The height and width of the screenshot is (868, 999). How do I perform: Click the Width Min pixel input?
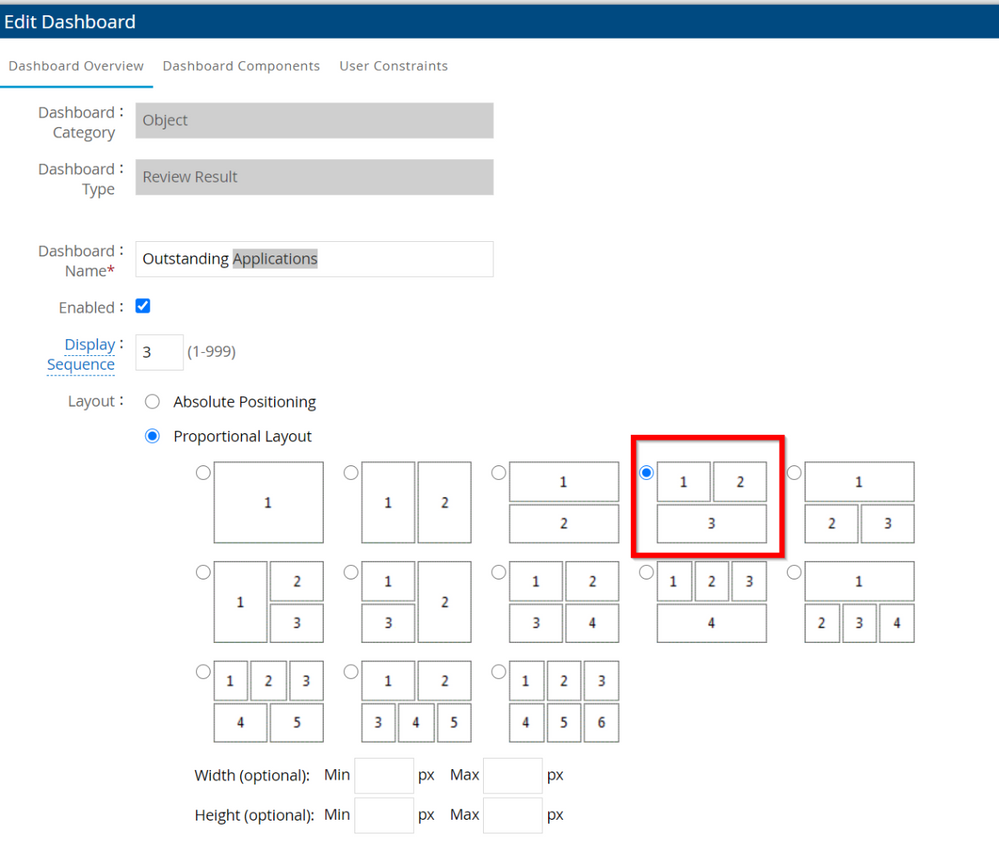coord(384,775)
